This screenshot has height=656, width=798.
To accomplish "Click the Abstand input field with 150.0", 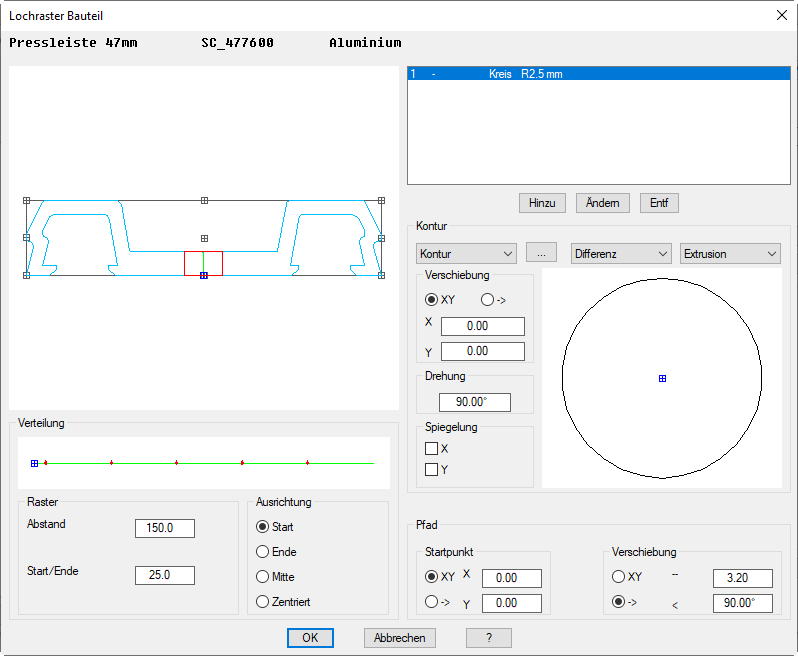I will pos(164,528).
